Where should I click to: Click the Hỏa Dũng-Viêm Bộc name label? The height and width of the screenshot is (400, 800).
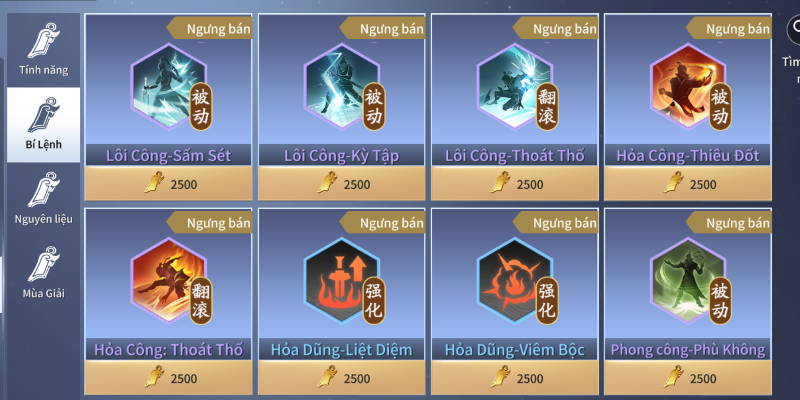(515, 349)
